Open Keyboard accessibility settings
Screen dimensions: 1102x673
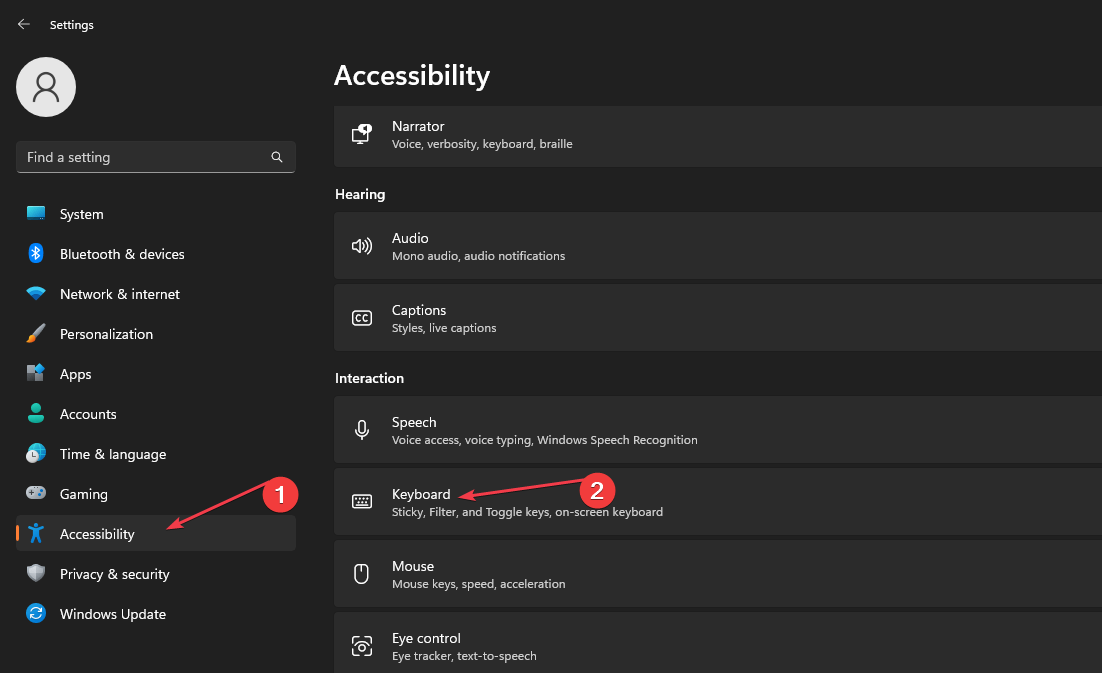pyautogui.click(x=718, y=502)
